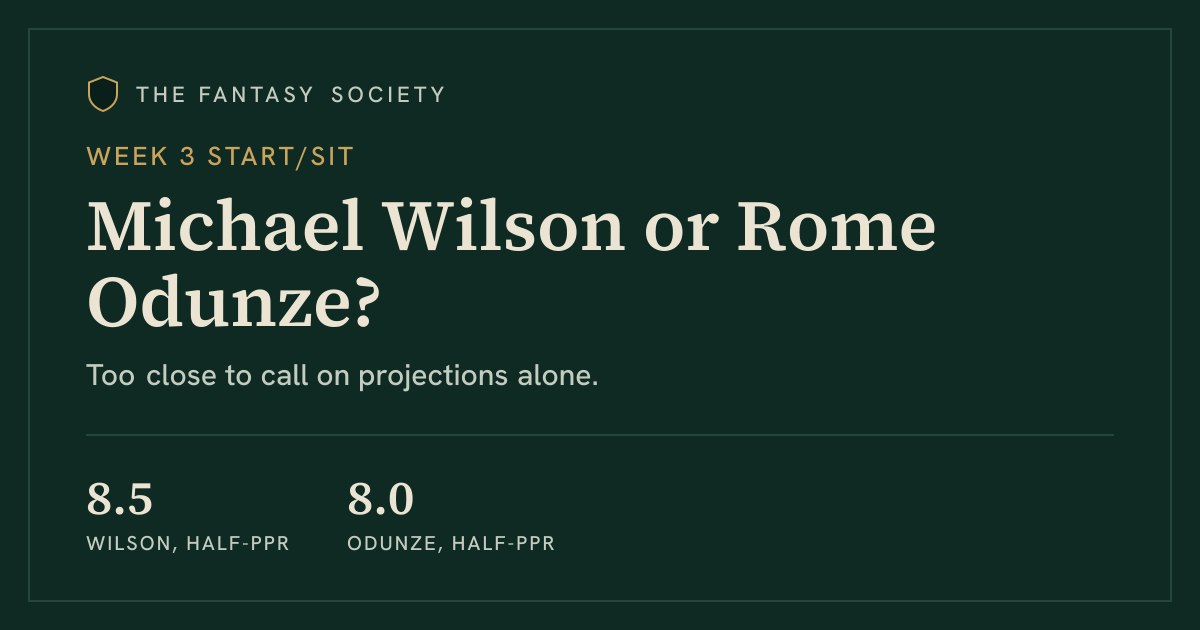The width and height of the screenshot is (1200, 630).
Task: Open The Fantasy Society brand name
Action: pos(291,95)
